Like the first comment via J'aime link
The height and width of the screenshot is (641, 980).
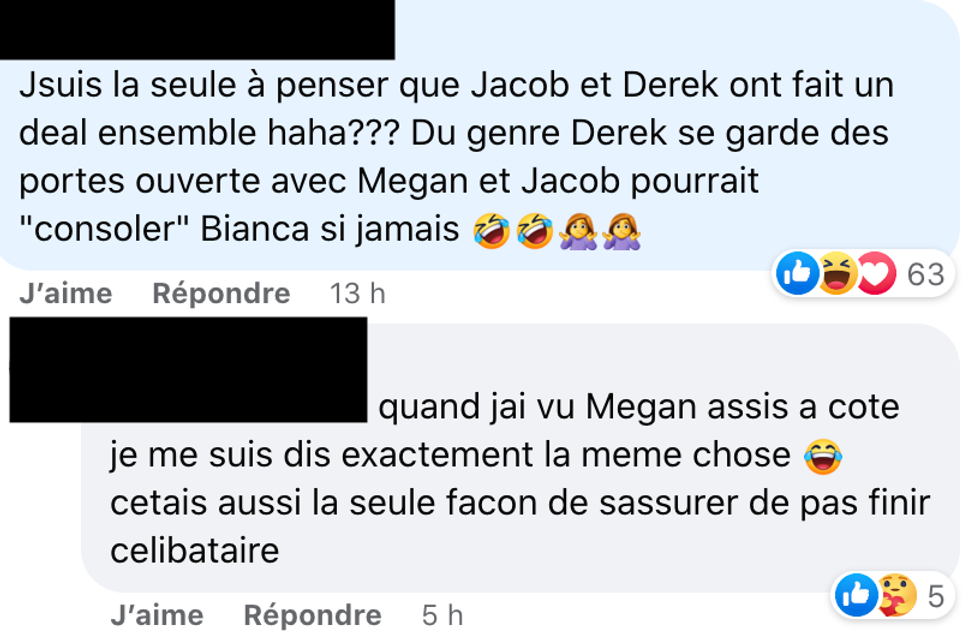pyautogui.click(x=62, y=294)
